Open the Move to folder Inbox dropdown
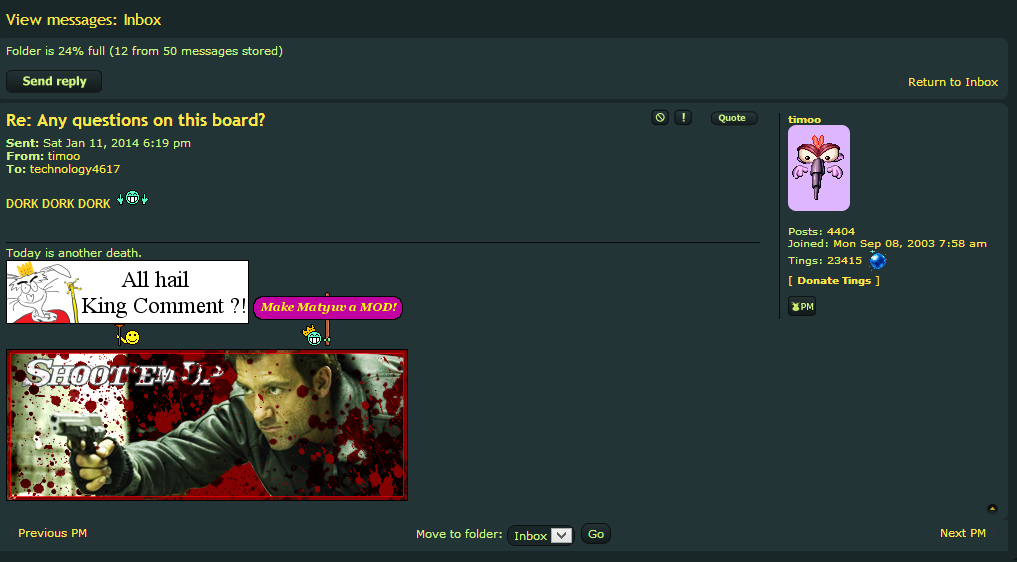 (x=540, y=535)
